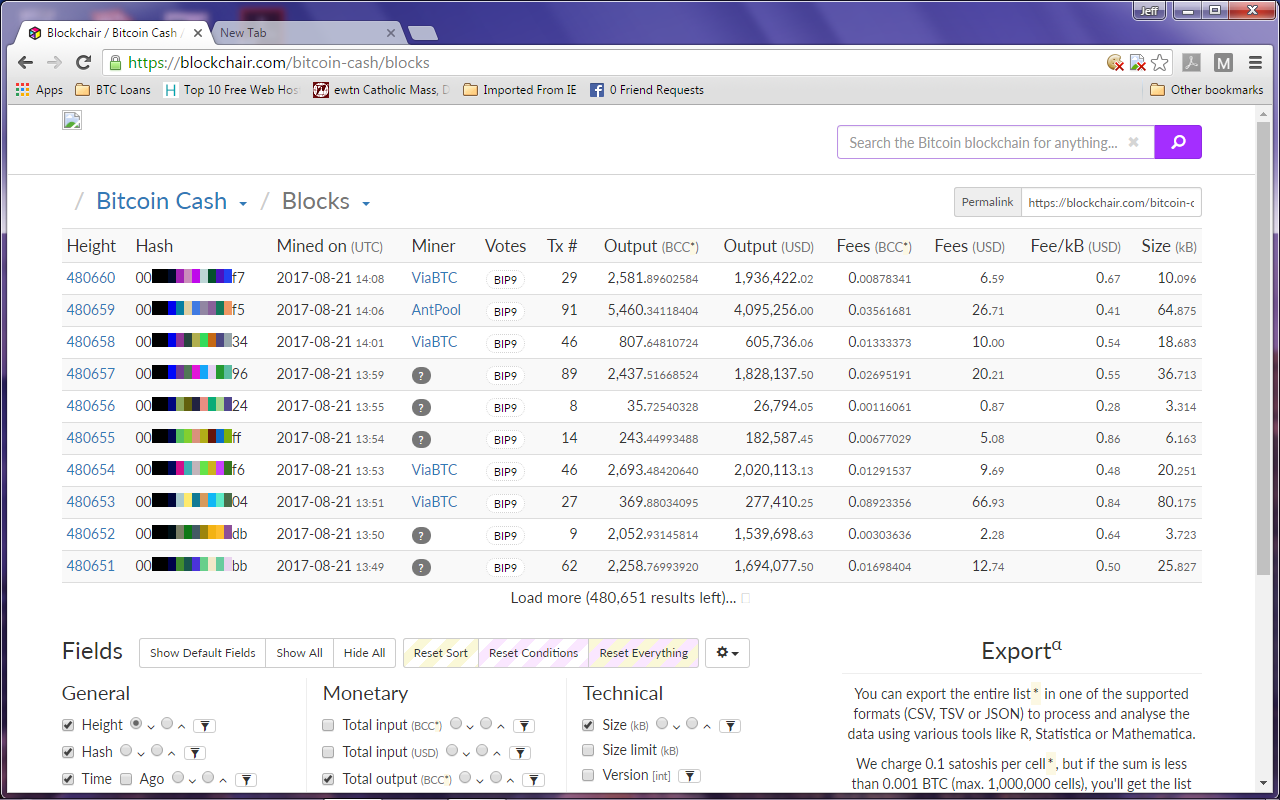This screenshot has height=800, width=1280.
Task: Enable the Ago checkbox
Action: pyautogui.click(x=126, y=779)
